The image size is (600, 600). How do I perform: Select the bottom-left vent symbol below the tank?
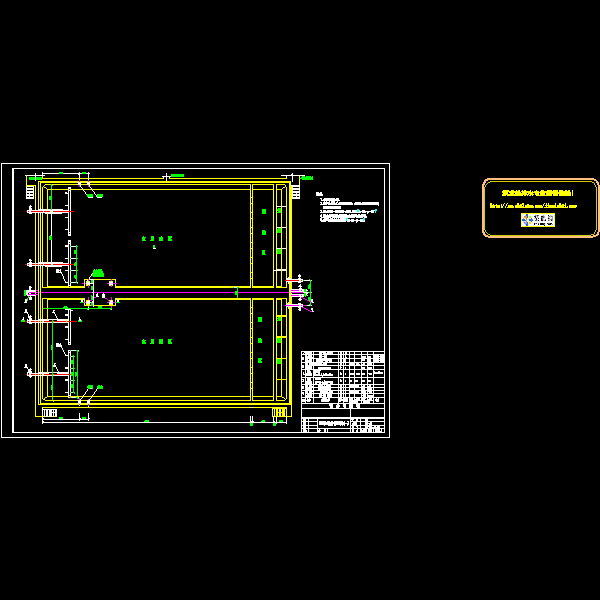(49, 413)
